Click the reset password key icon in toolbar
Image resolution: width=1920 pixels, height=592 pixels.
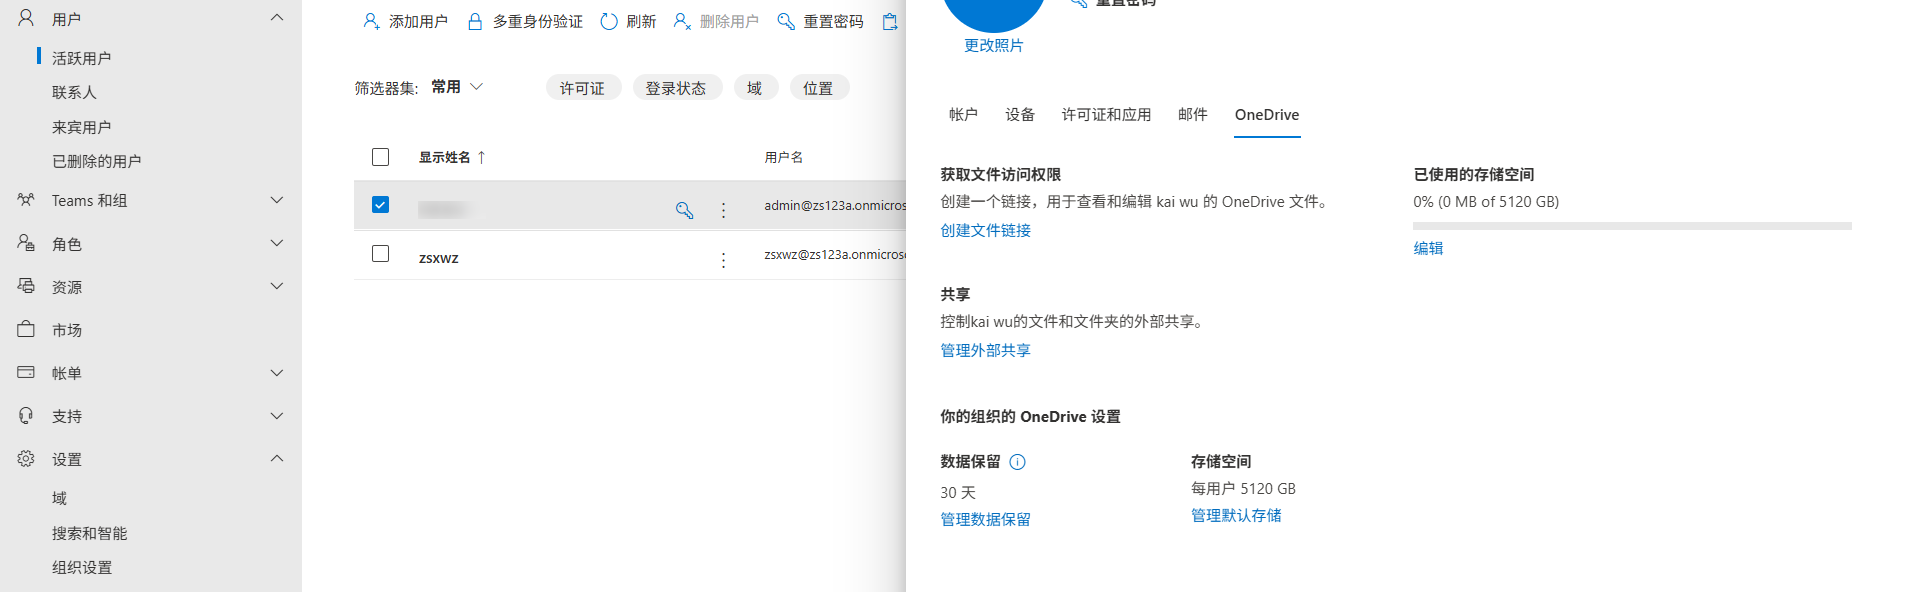point(786,21)
